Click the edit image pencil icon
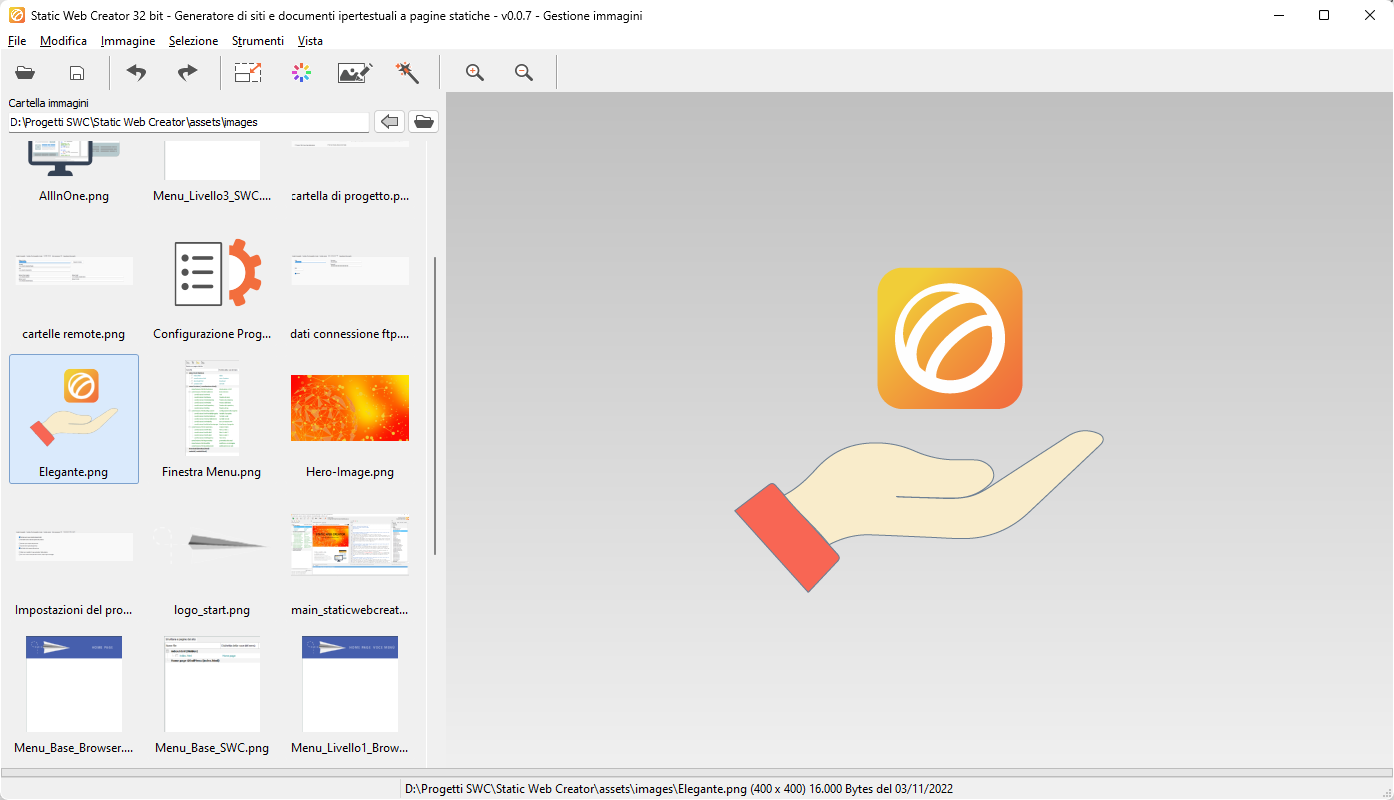The image size is (1394, 800). 355,72
